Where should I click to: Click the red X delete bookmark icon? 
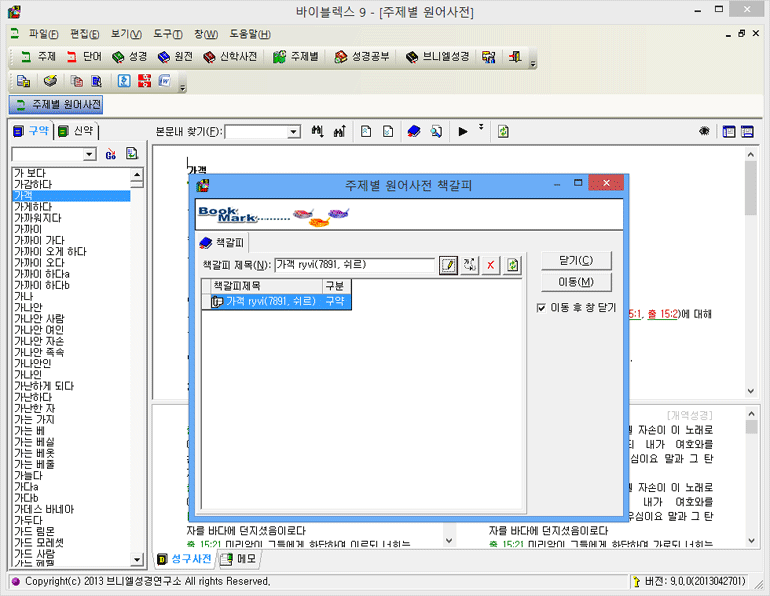coord(490,265)
